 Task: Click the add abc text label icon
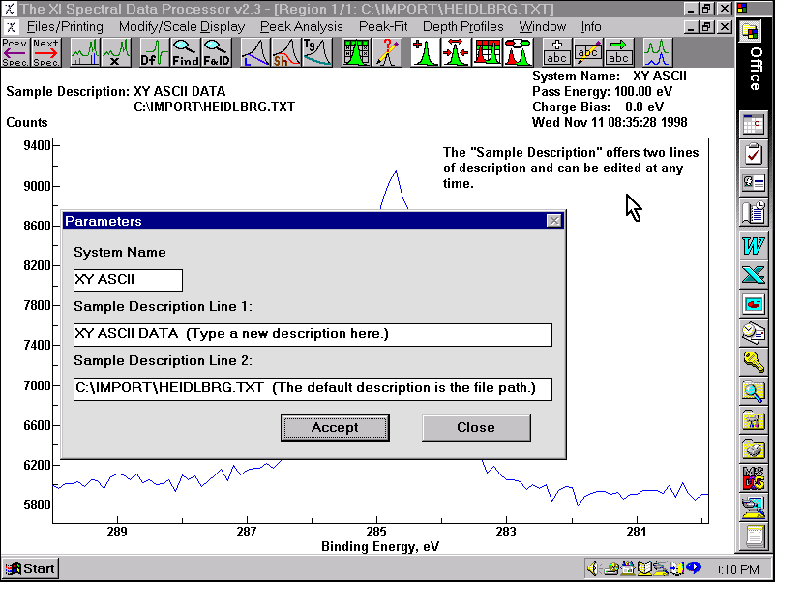[557, 51]
